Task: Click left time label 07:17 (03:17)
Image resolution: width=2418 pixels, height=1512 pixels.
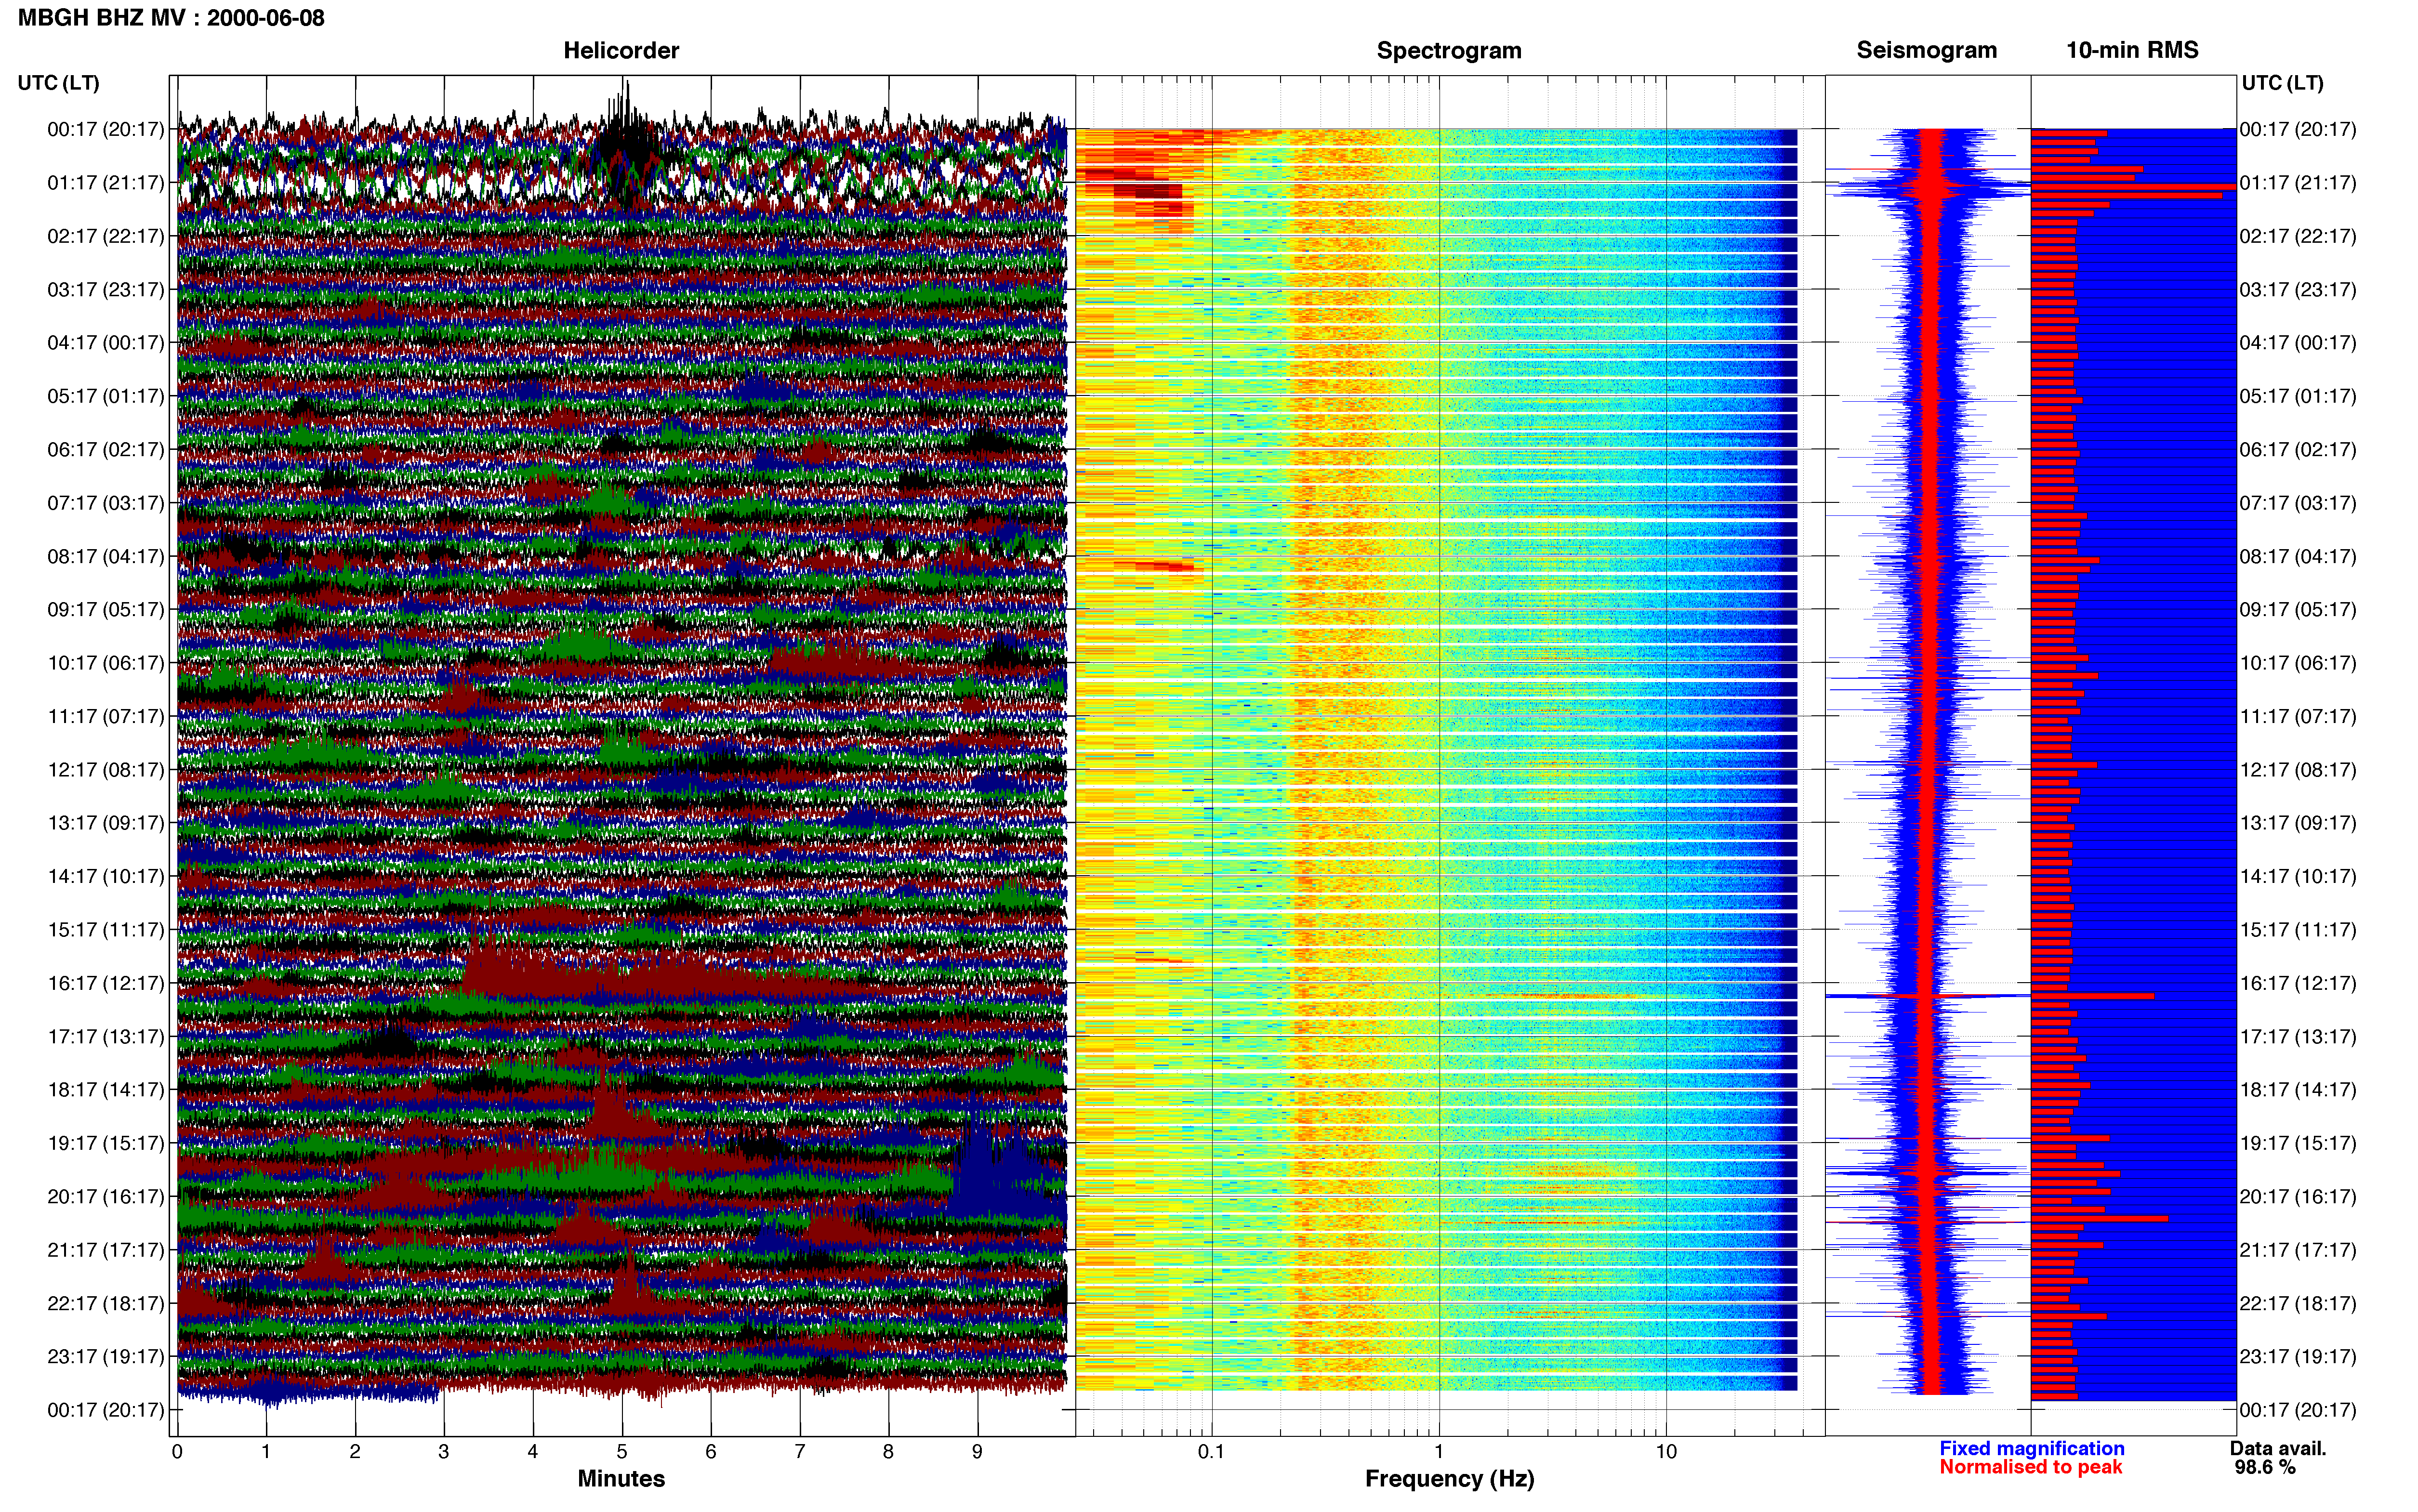Action: point(106,502)
